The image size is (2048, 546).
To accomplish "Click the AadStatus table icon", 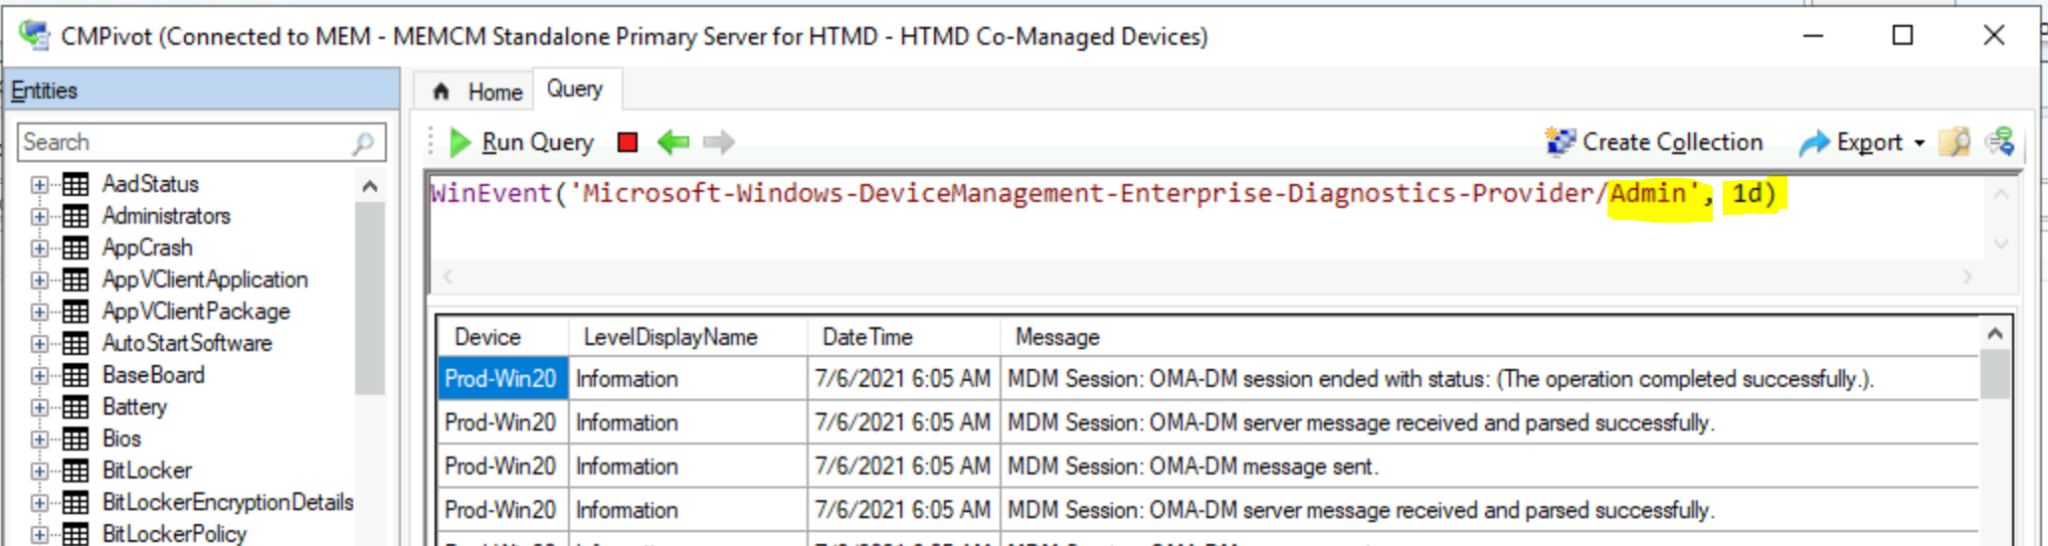I will pos(75,184).
